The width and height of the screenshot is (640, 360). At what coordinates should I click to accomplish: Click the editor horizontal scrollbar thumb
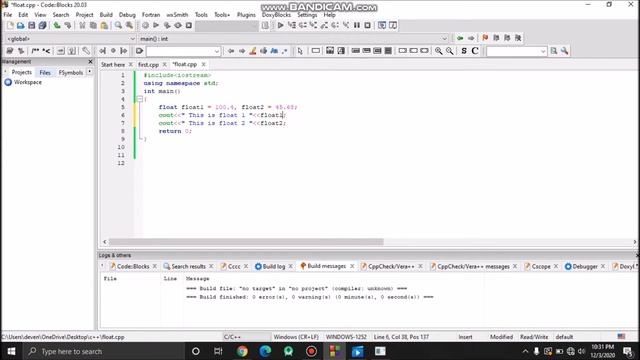coord(246,242)
